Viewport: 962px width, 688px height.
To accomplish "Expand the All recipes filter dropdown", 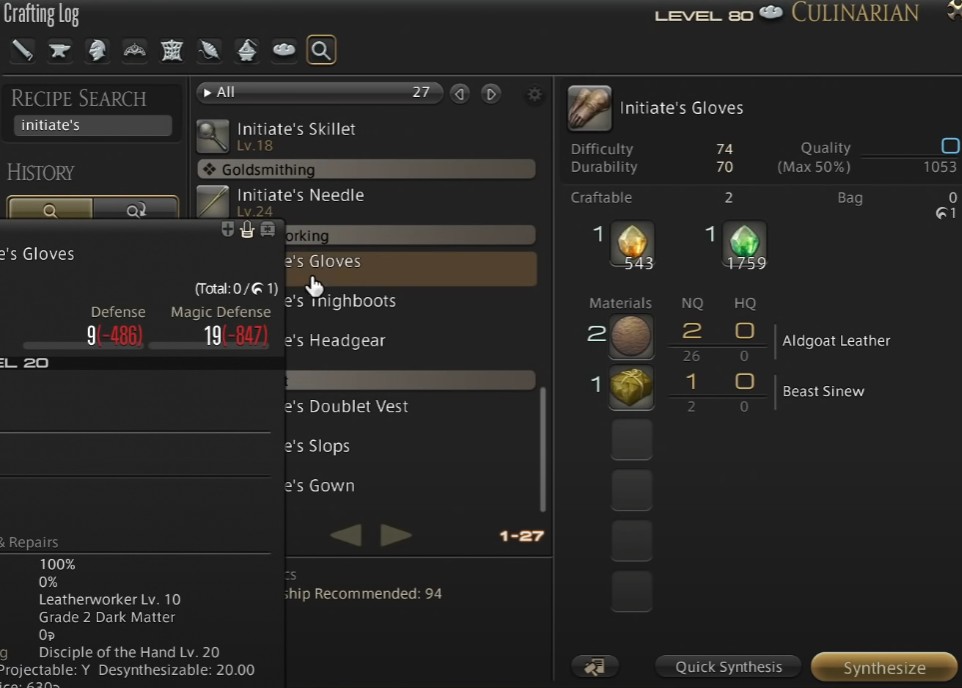I will 320,93.
